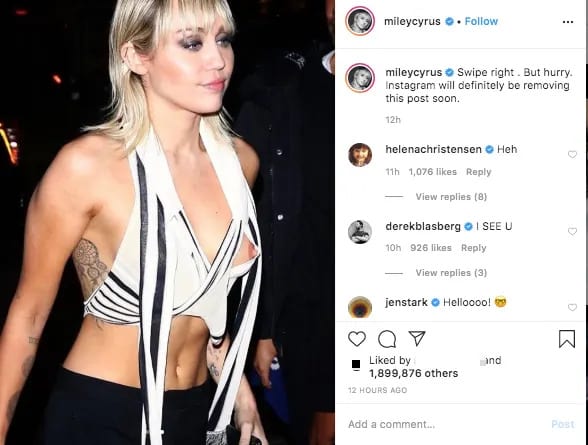Like the post with heart icon
The width and height of the screenshot is (588, 445).
pos(357,339)
